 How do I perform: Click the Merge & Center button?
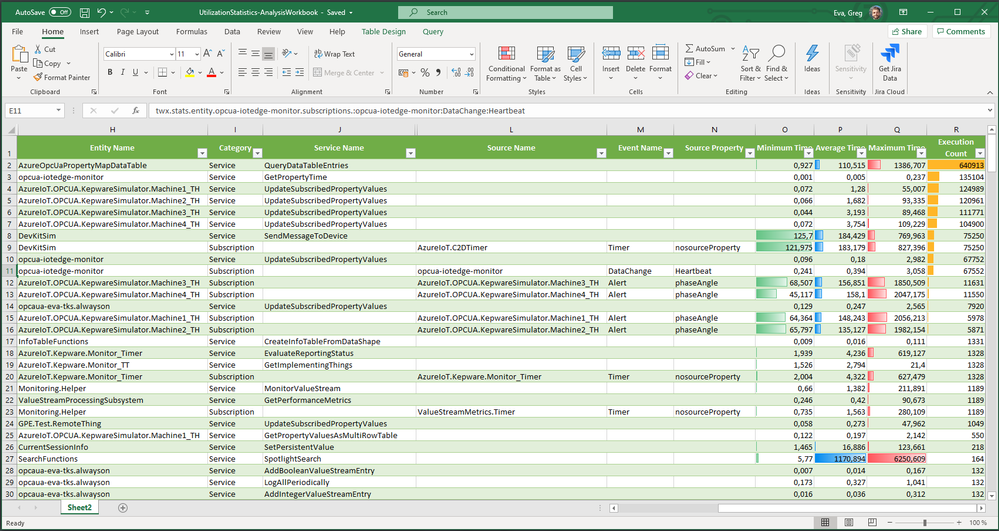pyautogui.click(x=344, y=73)
